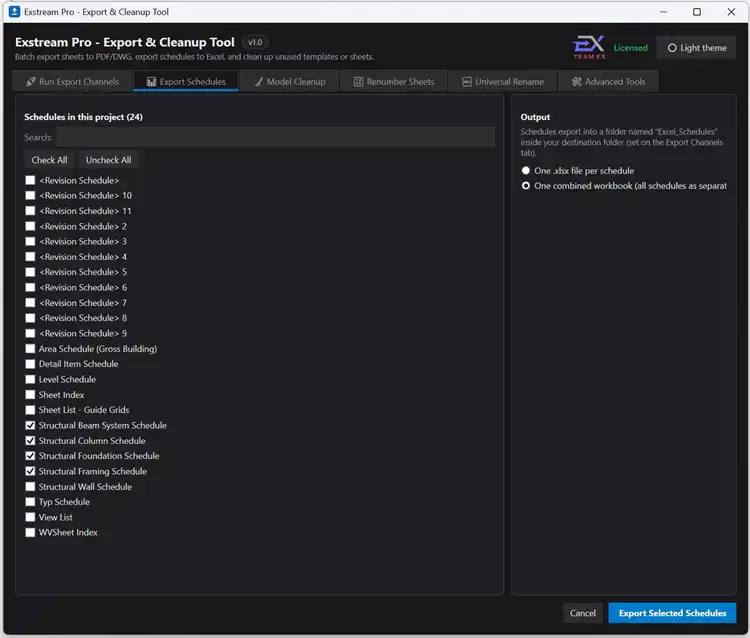The width and height of the screenshot is (750, 638).
Task: Uncheck Structural Column Schedule
Action: 30,440
